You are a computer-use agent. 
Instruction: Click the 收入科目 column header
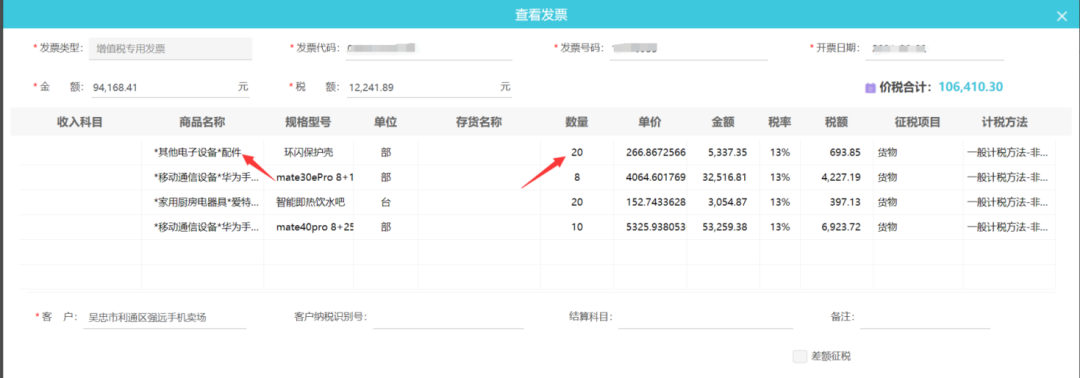[x=80, y=123]
